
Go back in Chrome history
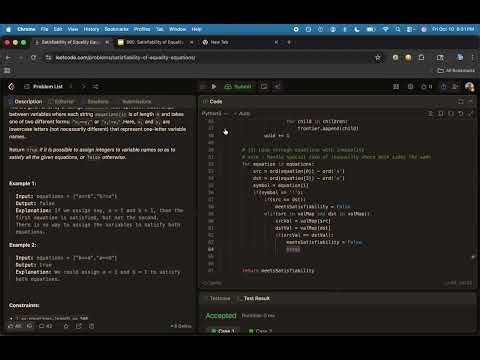click(x=8, y=58)
